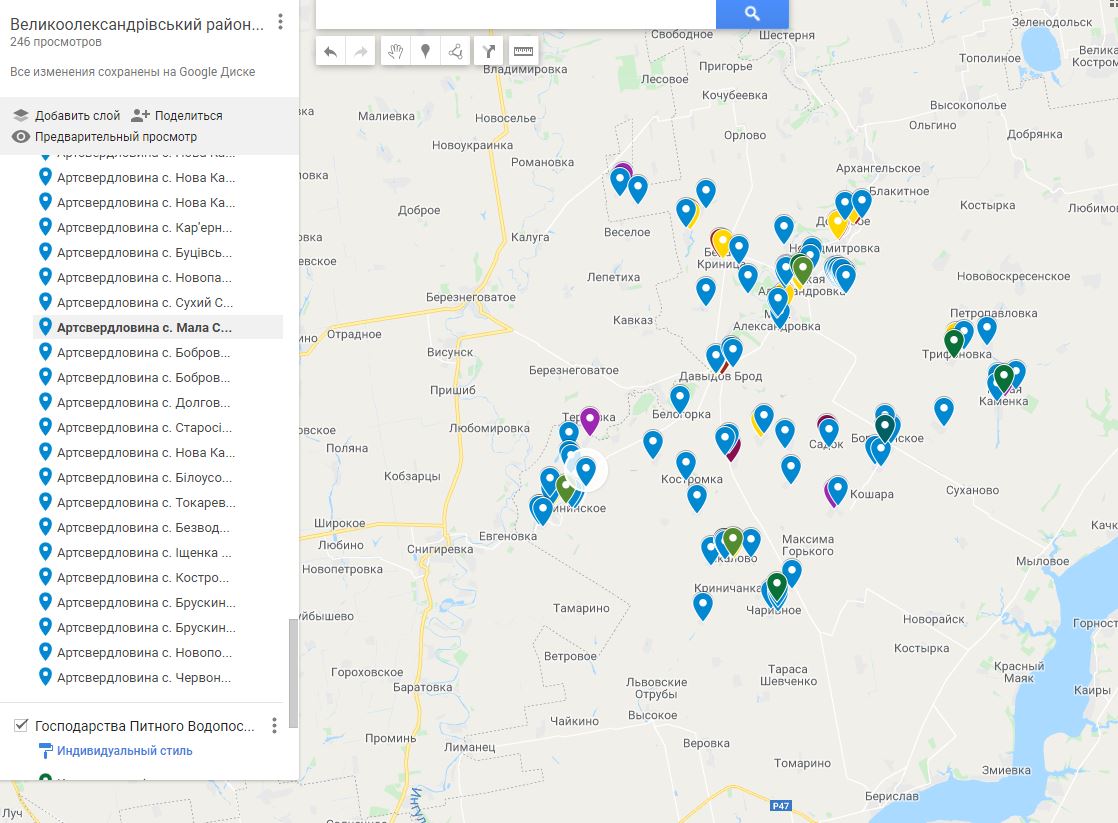Image resolution: width=1118 pixels, height=823 pixels.
Task: Open map options three-dot menu beside title
Action: [x=280, y=22]
